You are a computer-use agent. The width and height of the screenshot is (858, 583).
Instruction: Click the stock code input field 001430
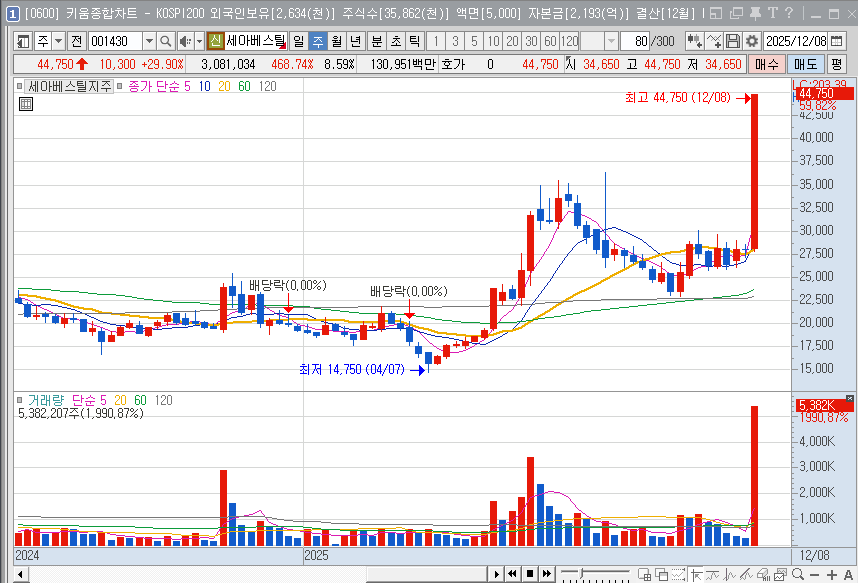coord(115,41)
